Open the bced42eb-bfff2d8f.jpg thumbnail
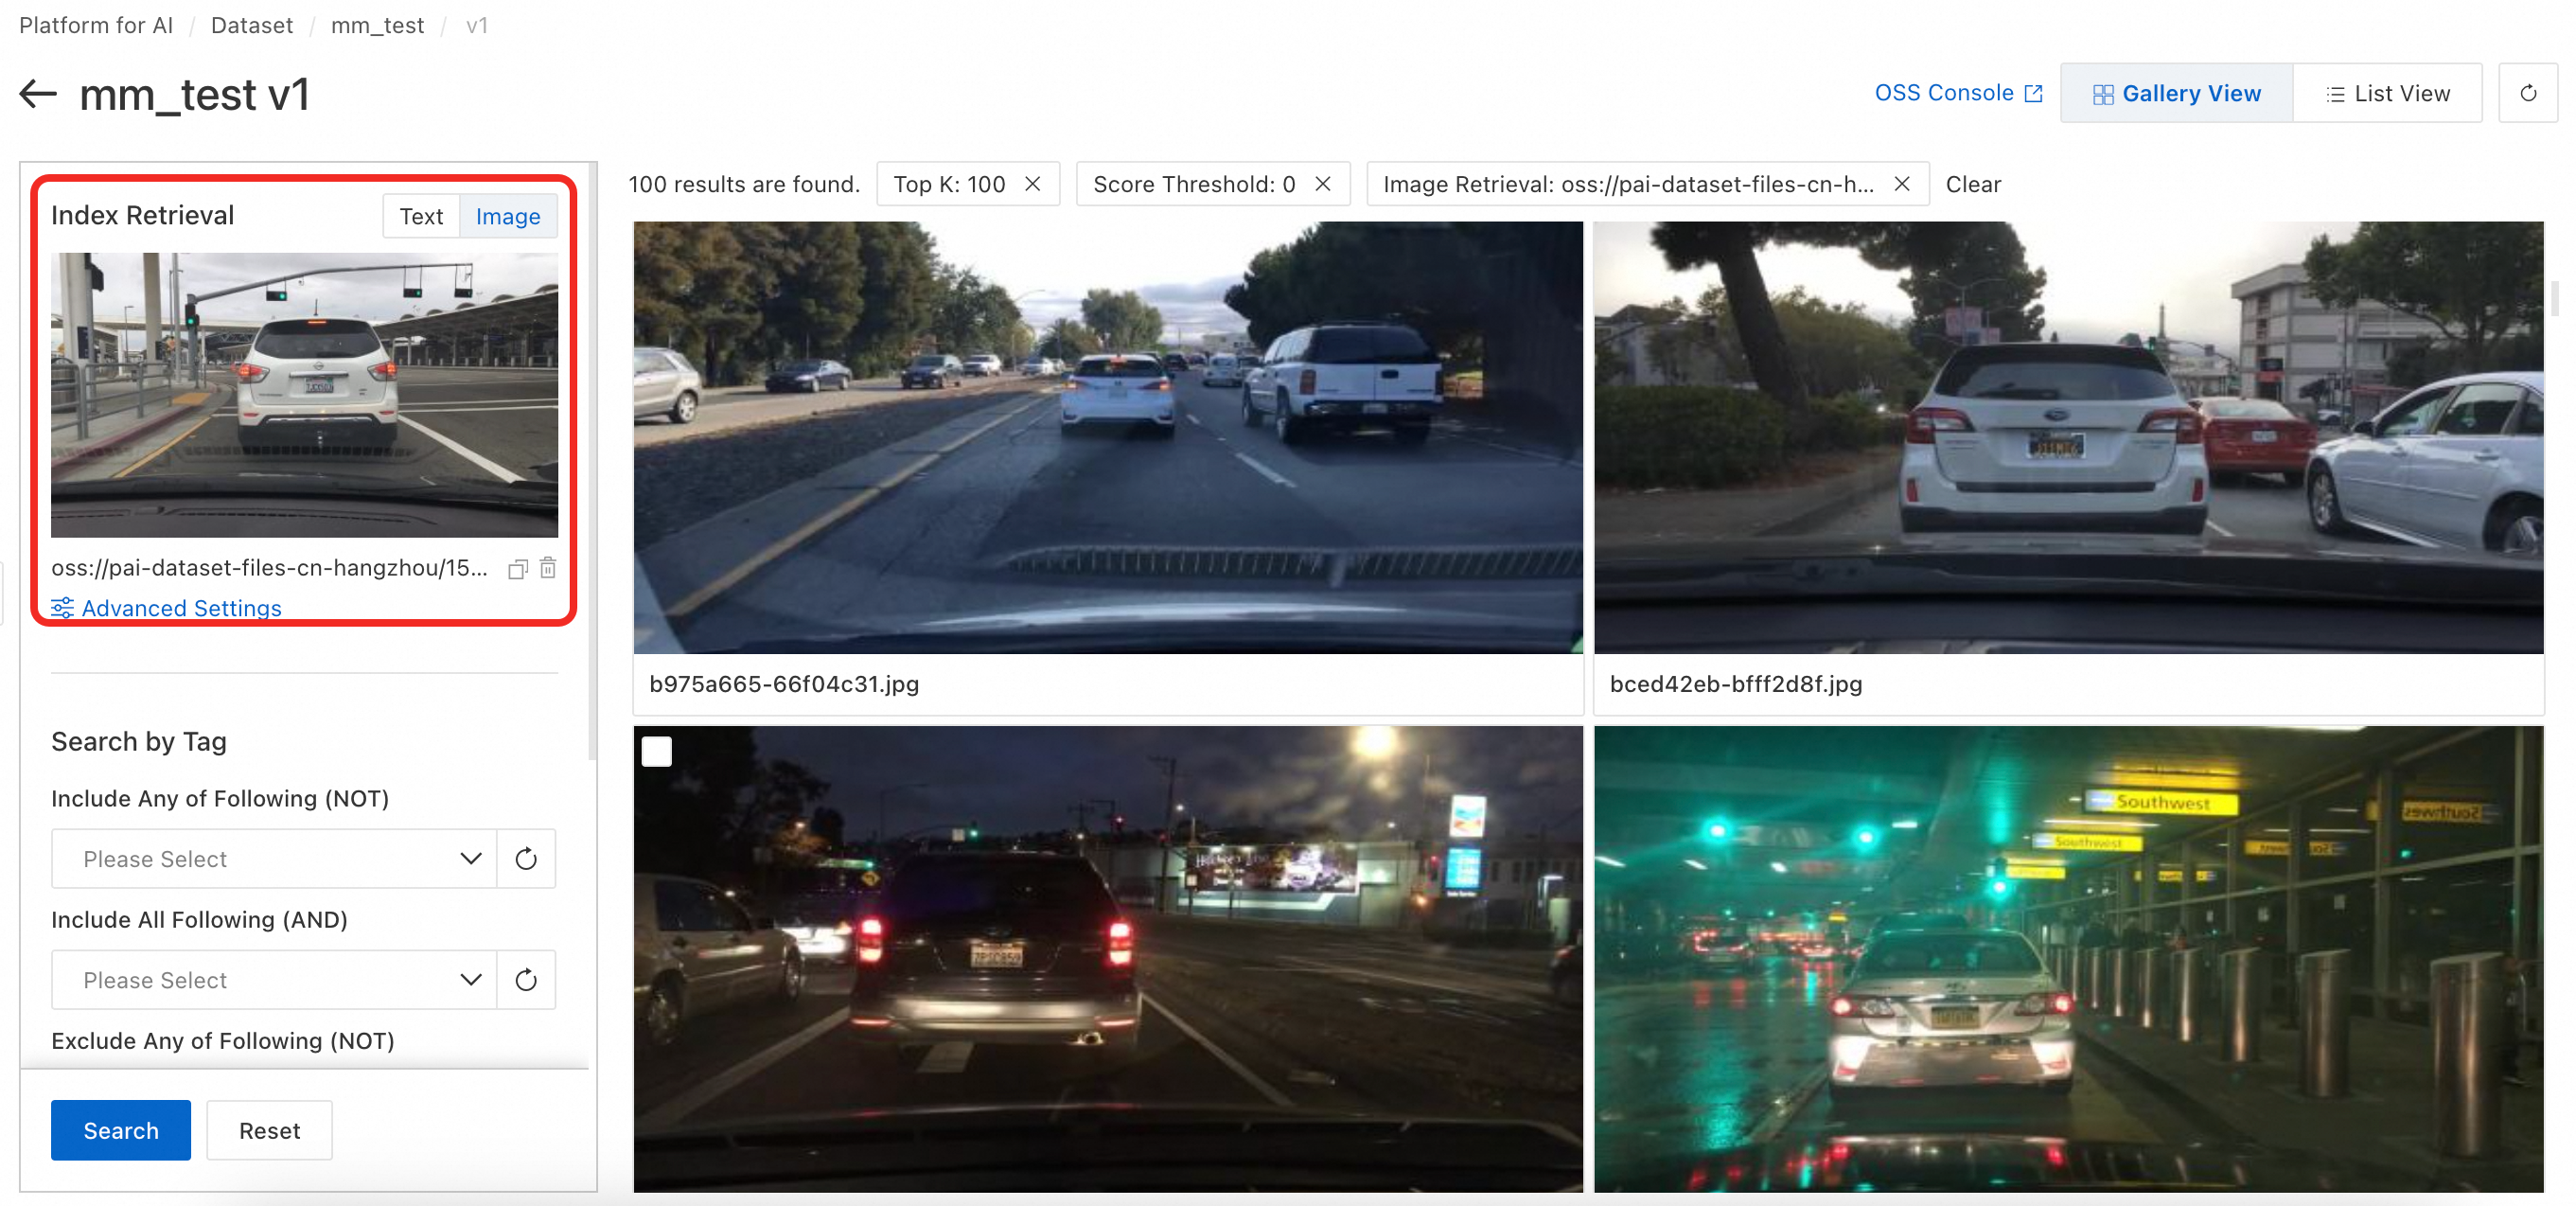The width and height of the screenshot is (2576, 1206). pos(2068,438)
